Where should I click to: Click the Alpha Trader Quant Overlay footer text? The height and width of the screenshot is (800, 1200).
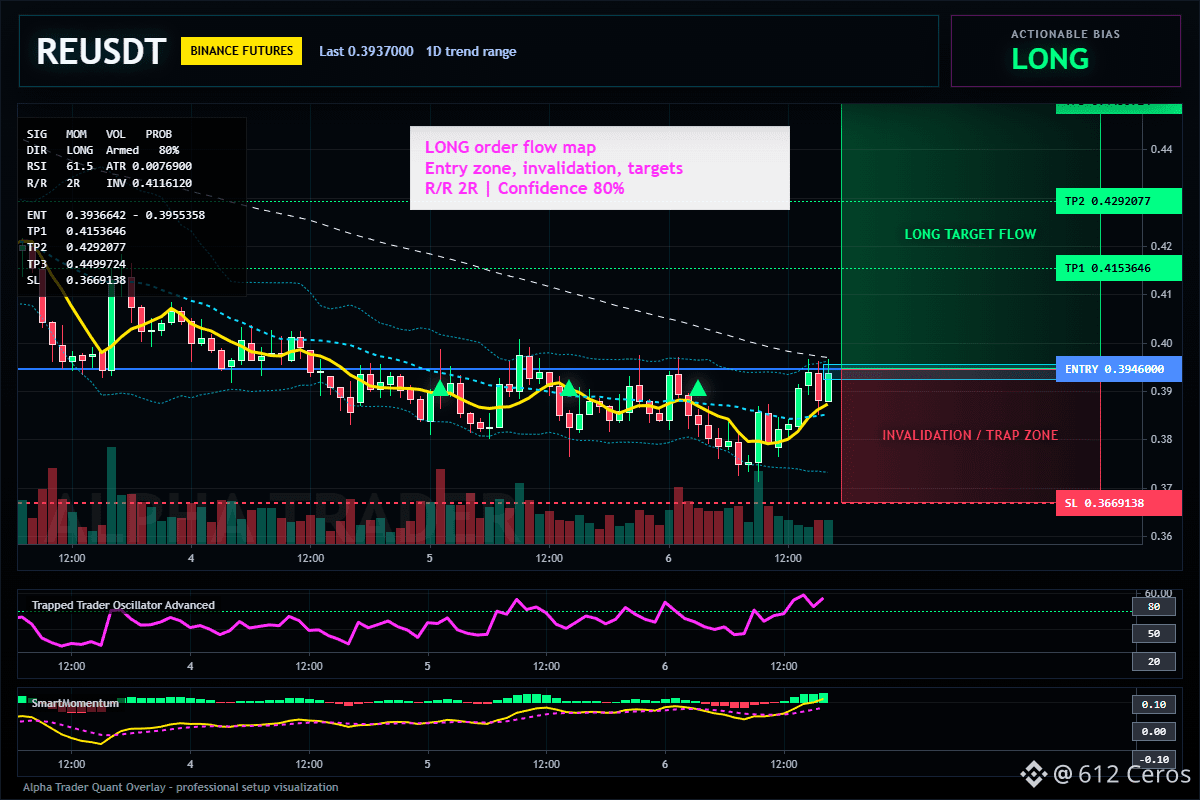tap(181, 787)
